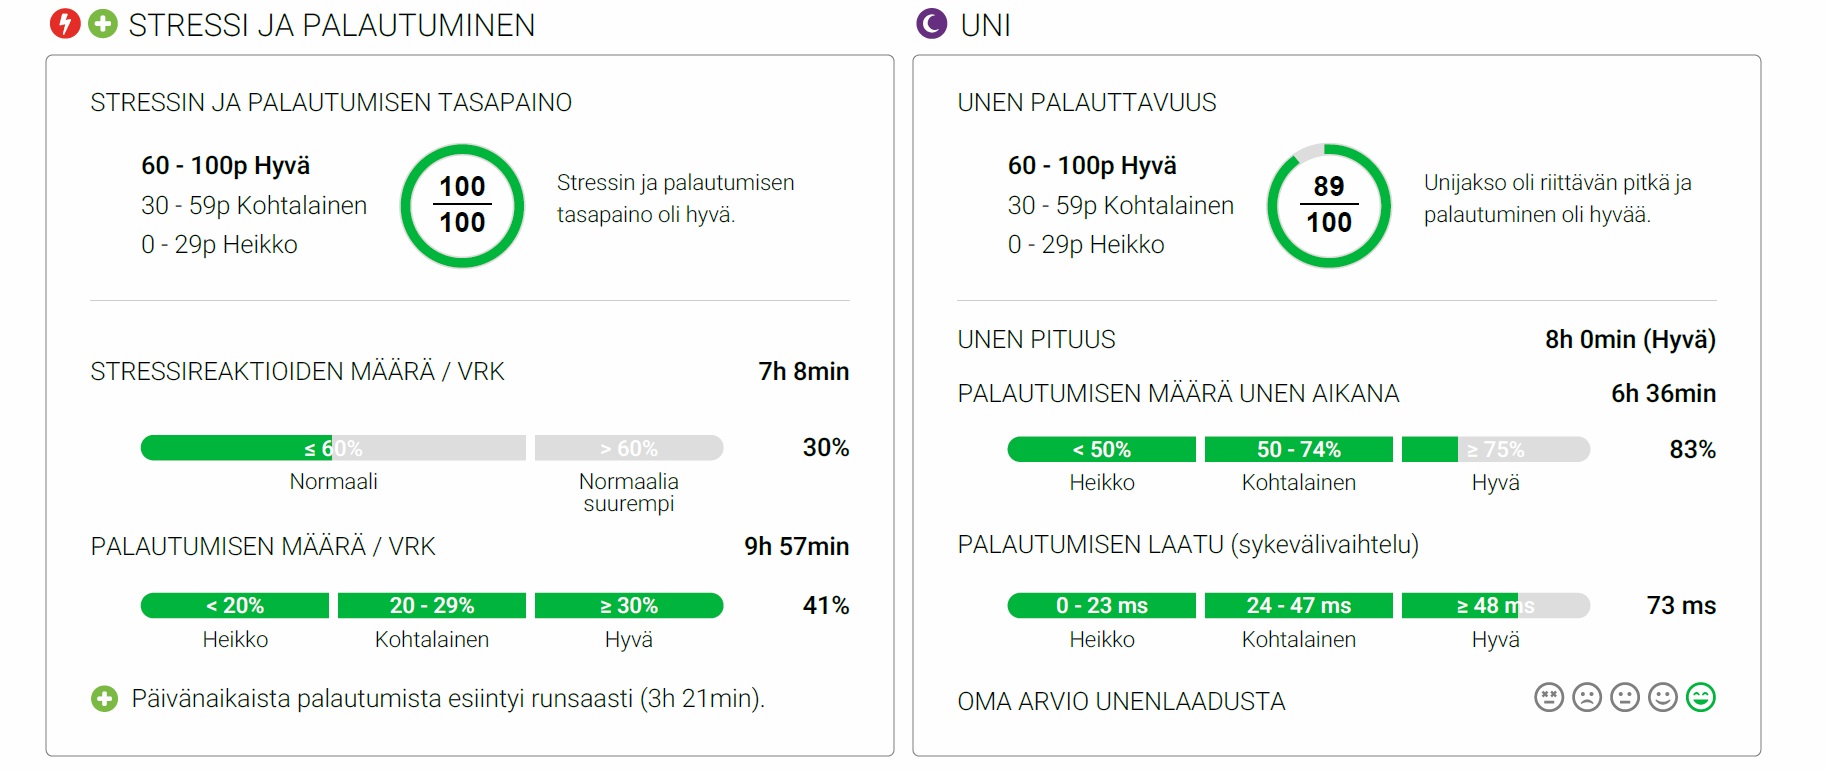Image resolution: width=1826 pixels, height=771 pixels.
Task: Click the 100/100 stress balance score ring
Action: coord(462,205)
